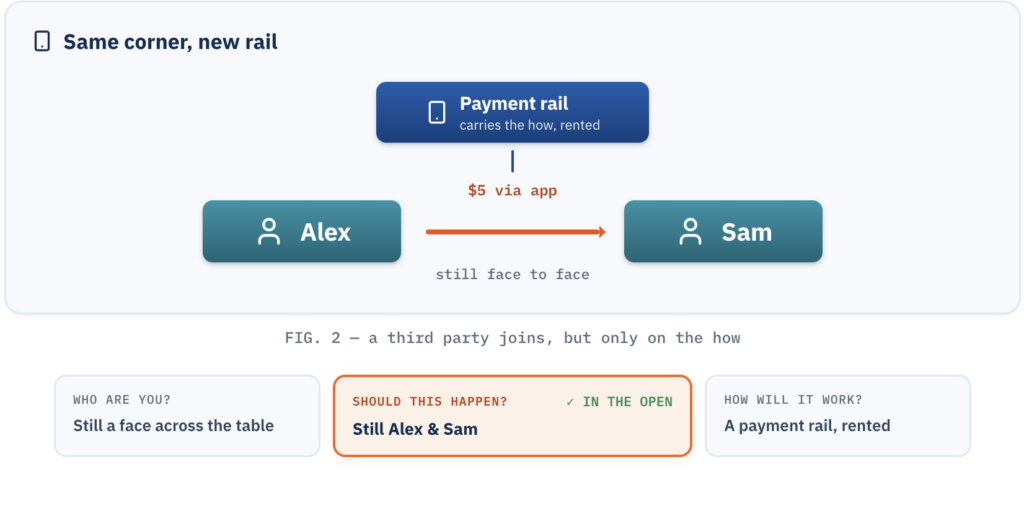This screenshot has width=1024, height=521.
Task: Click the 'IN THE OPEN' status badge
Action: pos(620,402)
